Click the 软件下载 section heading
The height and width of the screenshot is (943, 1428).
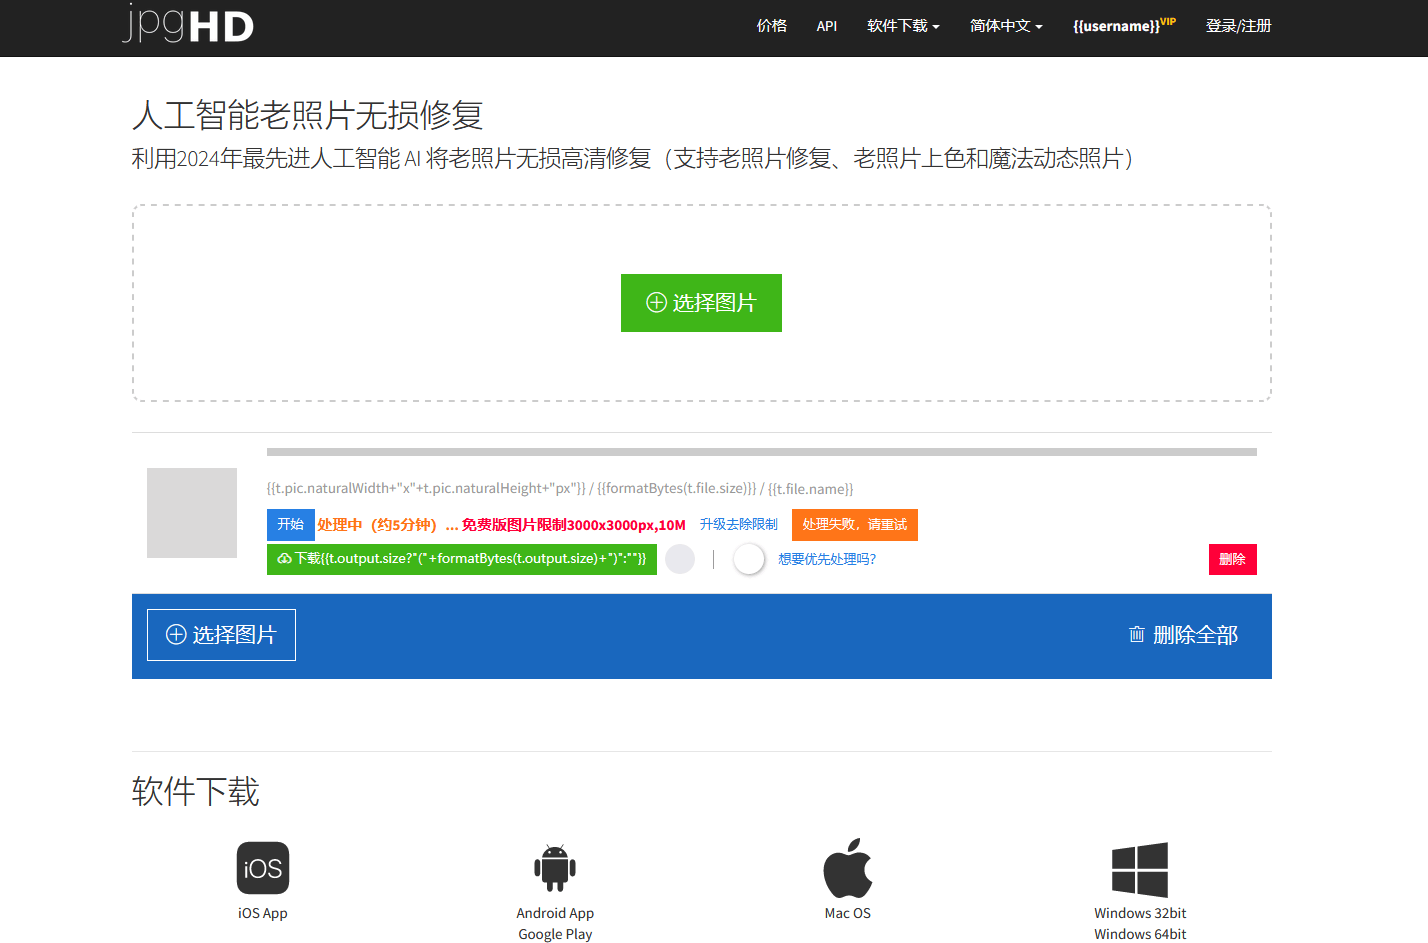(x=196, y=791)
